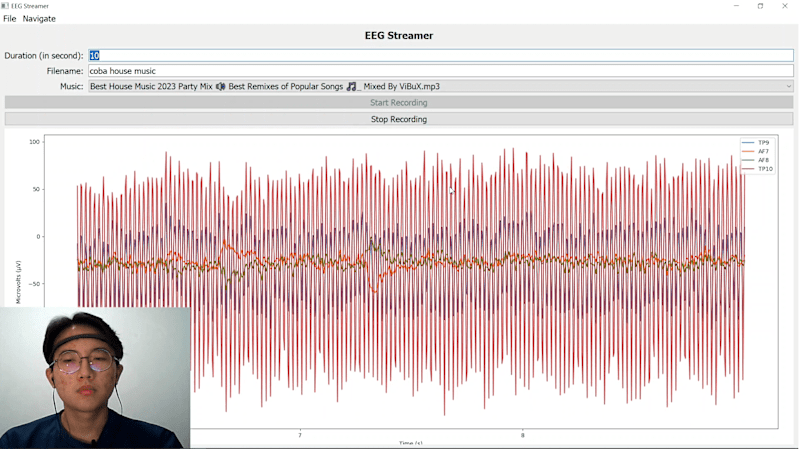Click the Filename field containing coba house music

pyautogui.click(x=441, y=71)
